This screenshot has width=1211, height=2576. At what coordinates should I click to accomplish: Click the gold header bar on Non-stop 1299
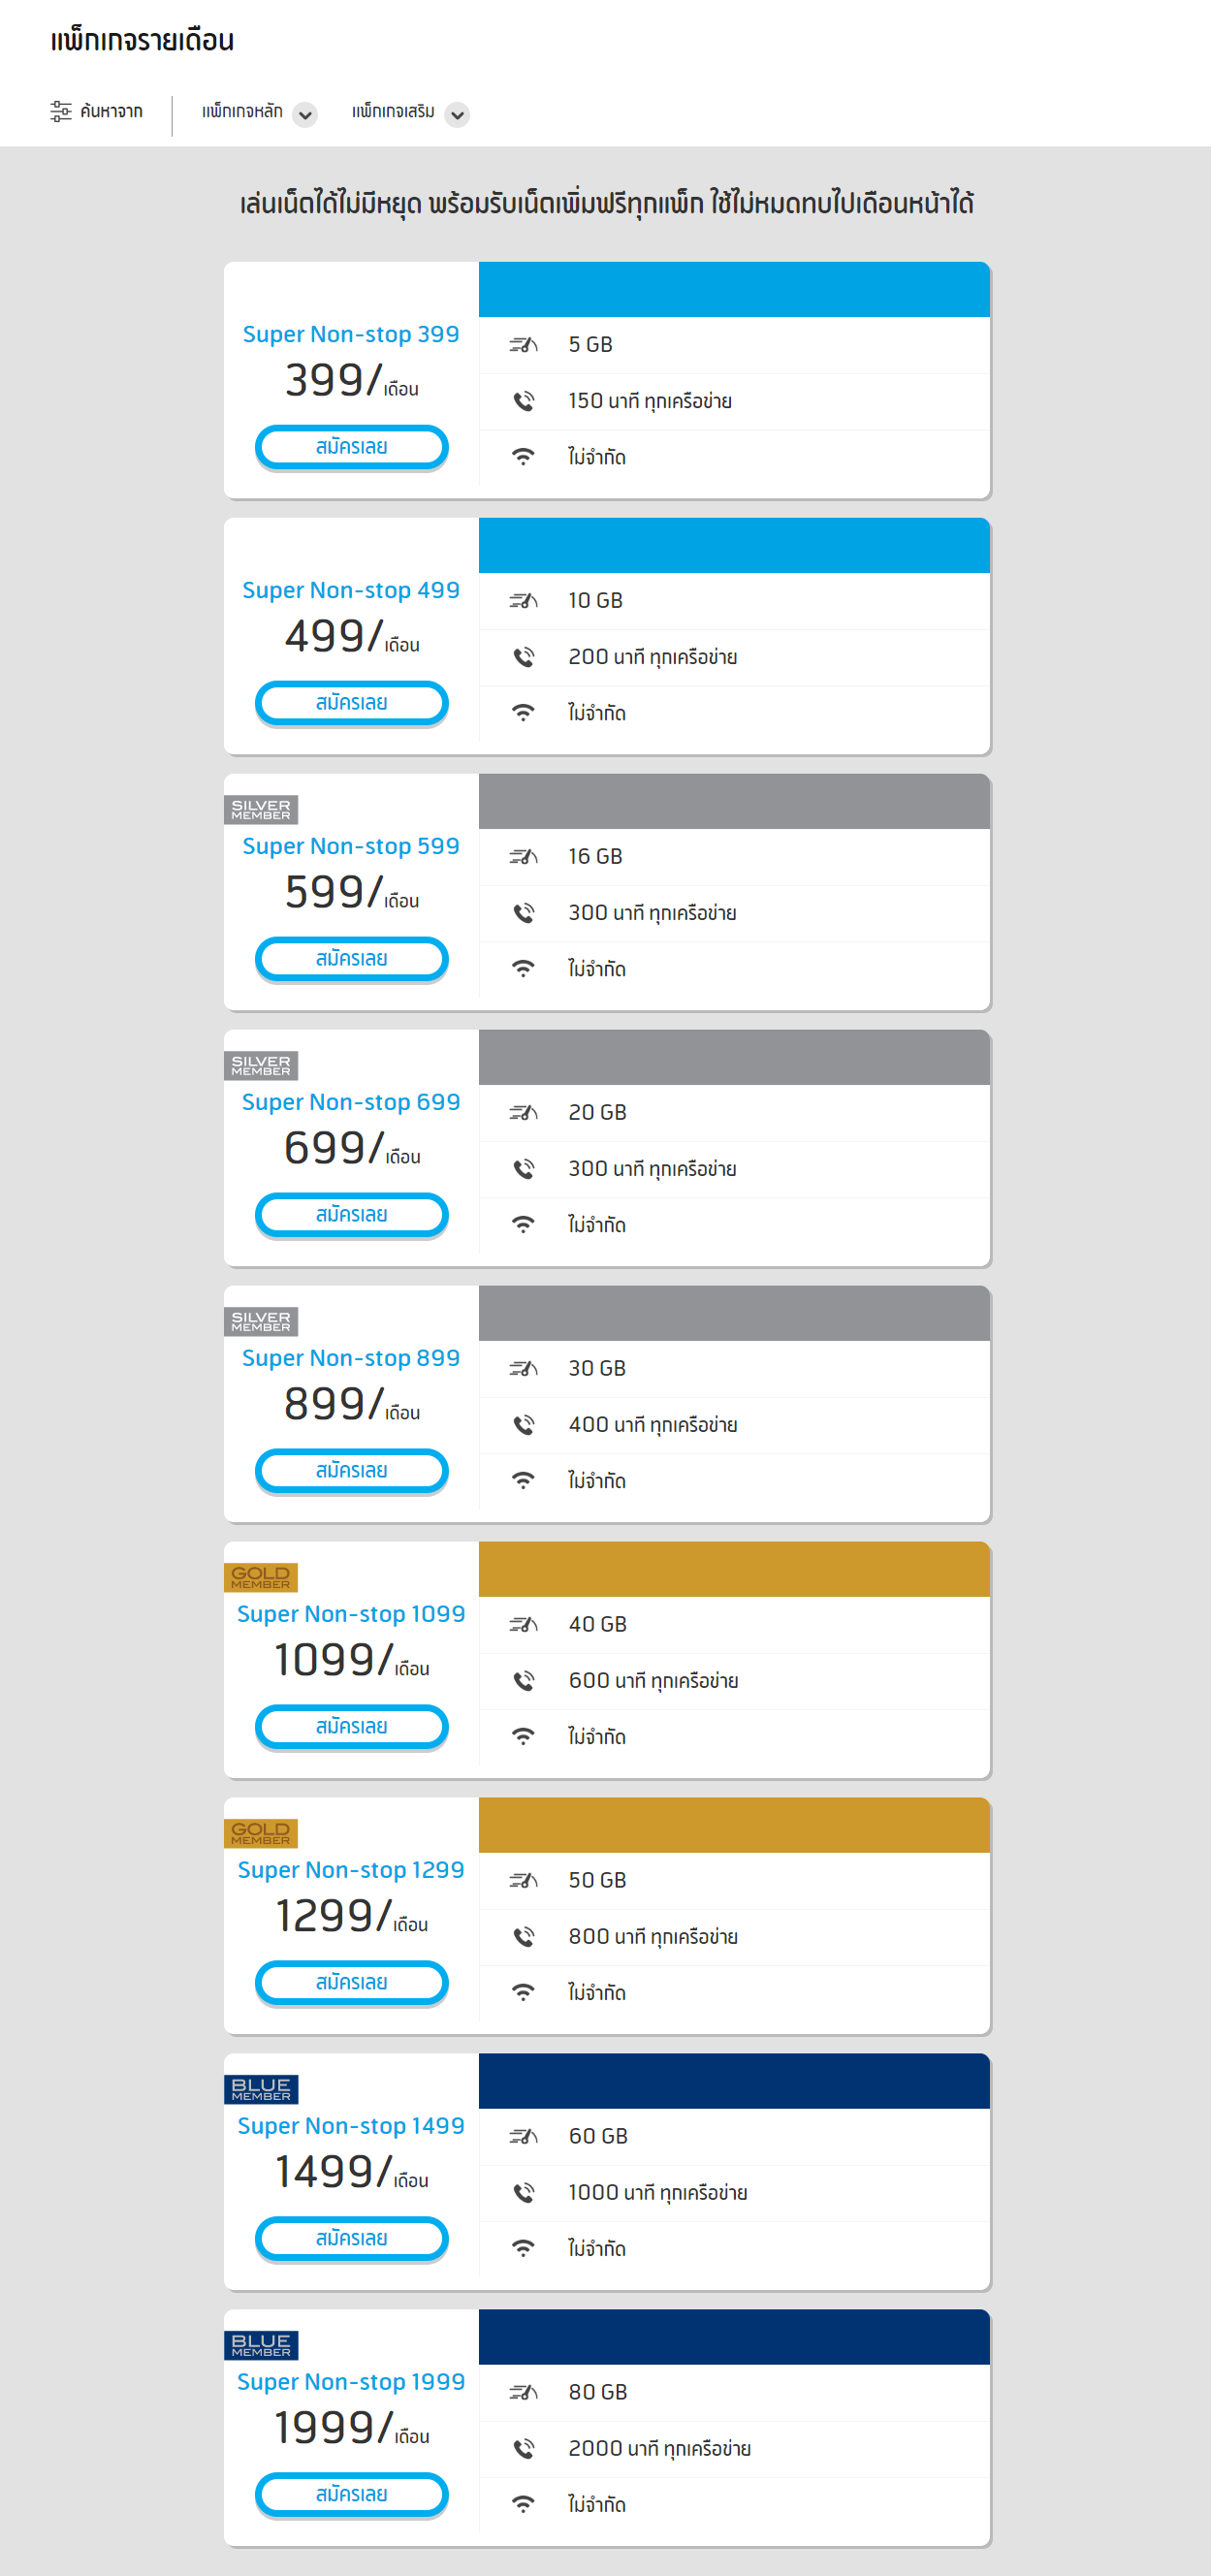734,1825
